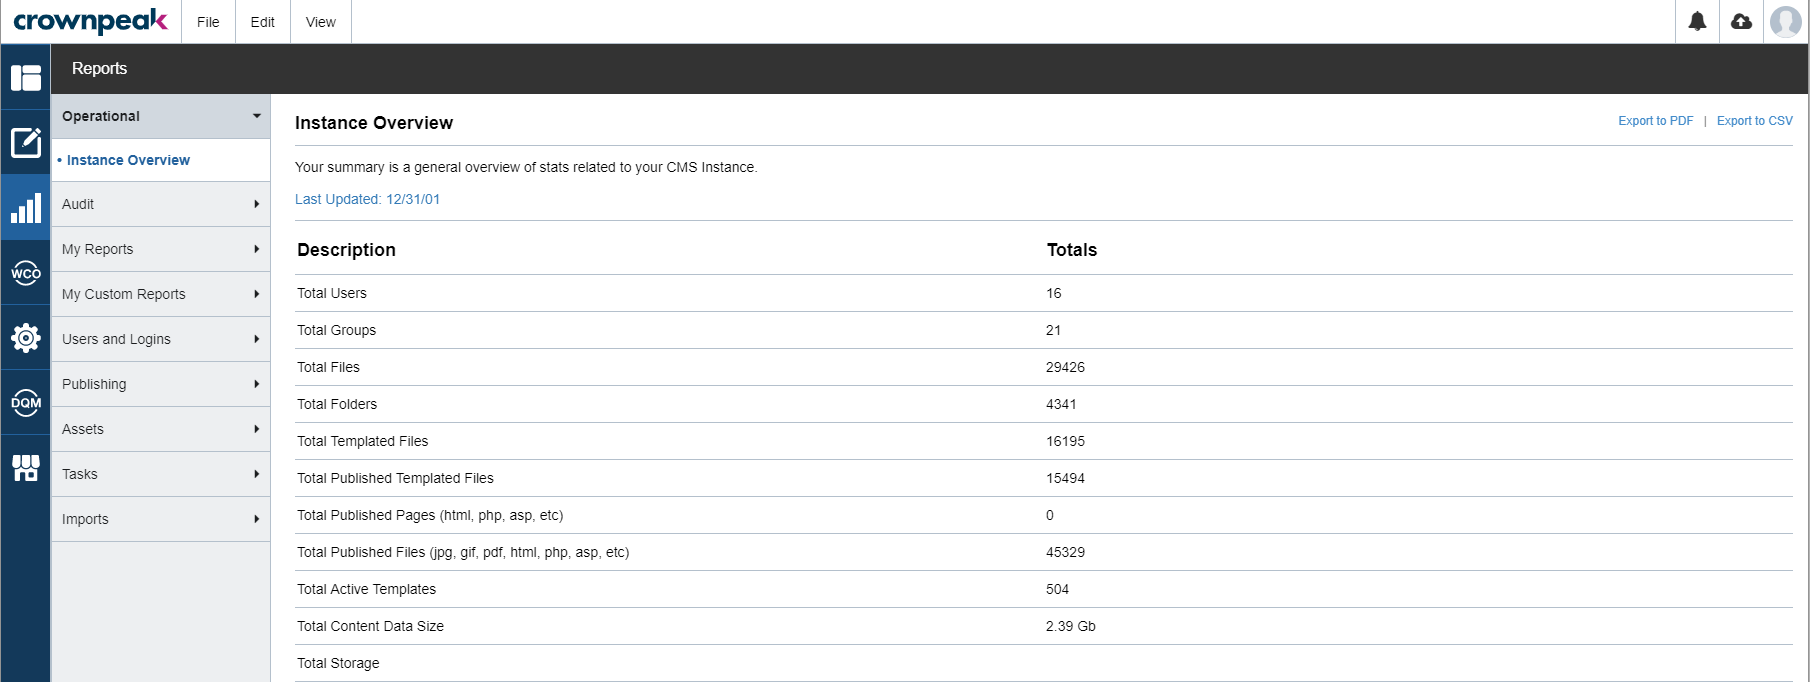Select the Total Users row label
The image size is (1810, 682).
point(332,293)
